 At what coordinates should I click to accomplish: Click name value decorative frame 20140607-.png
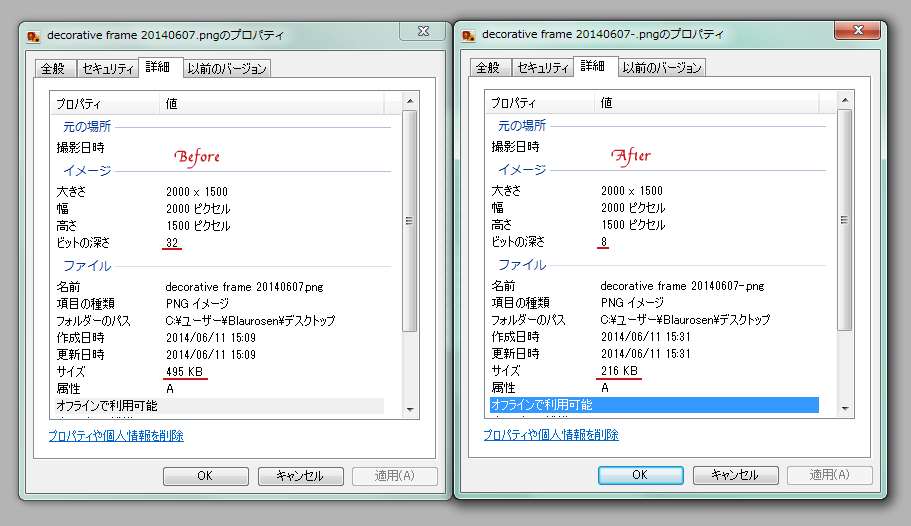682,286
